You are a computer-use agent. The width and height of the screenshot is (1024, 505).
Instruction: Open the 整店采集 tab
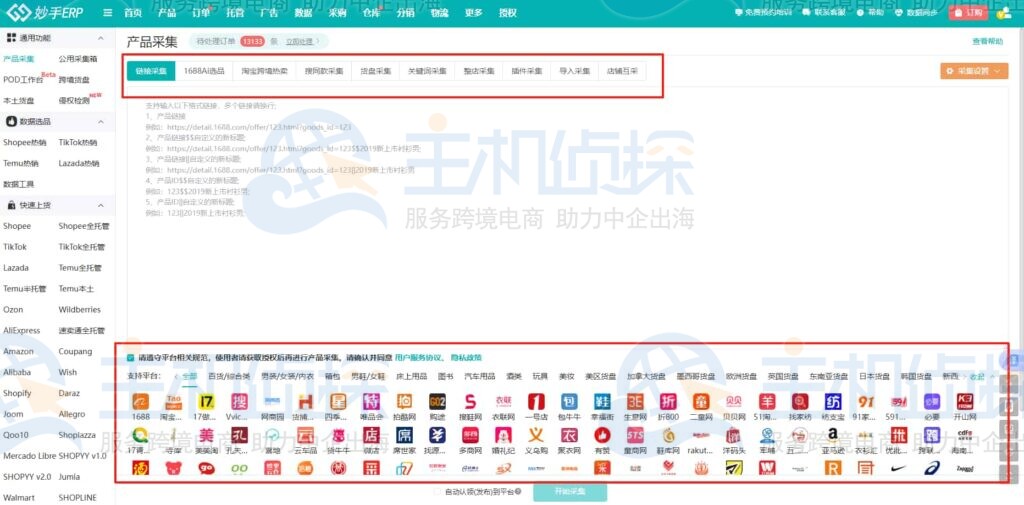[x=479, y=71]
